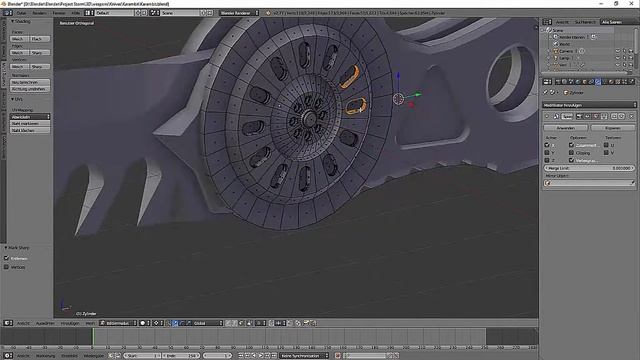This screenshot has height=360, width=640.
Task: Open the Fenster menu
Action: [59, 13]
